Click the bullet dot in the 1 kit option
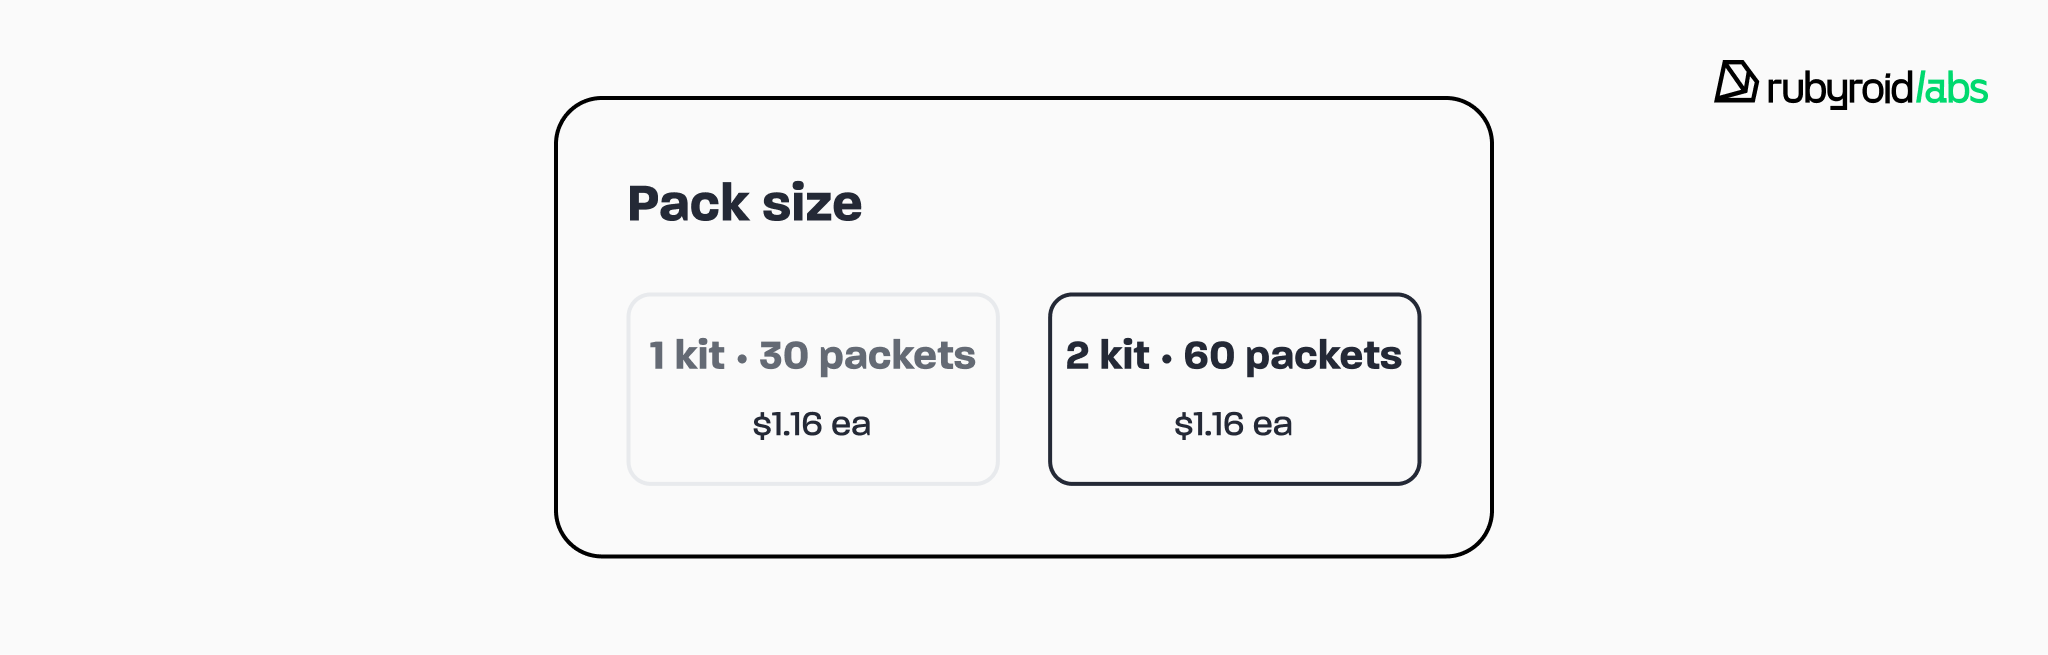 [742, 359]
